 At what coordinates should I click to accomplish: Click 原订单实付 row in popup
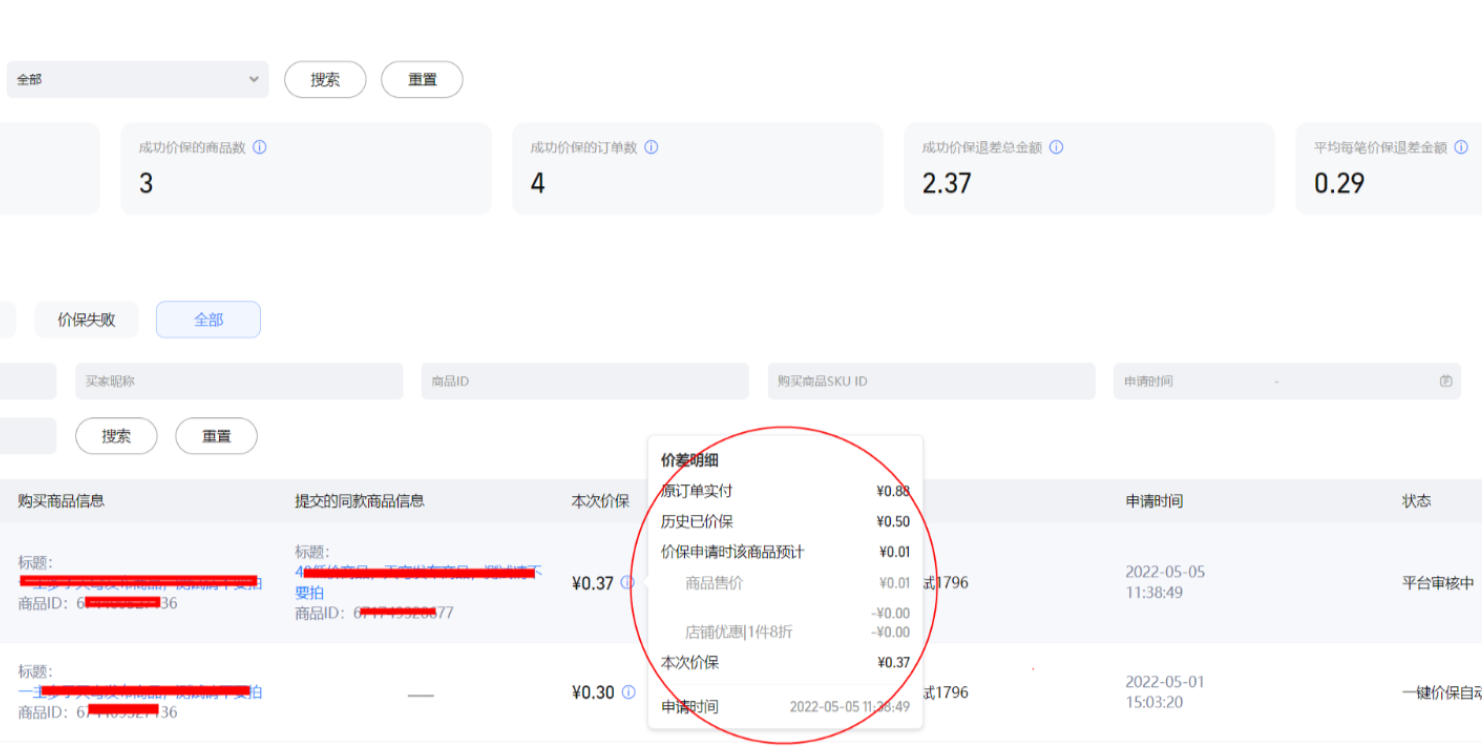pos(785,491)
